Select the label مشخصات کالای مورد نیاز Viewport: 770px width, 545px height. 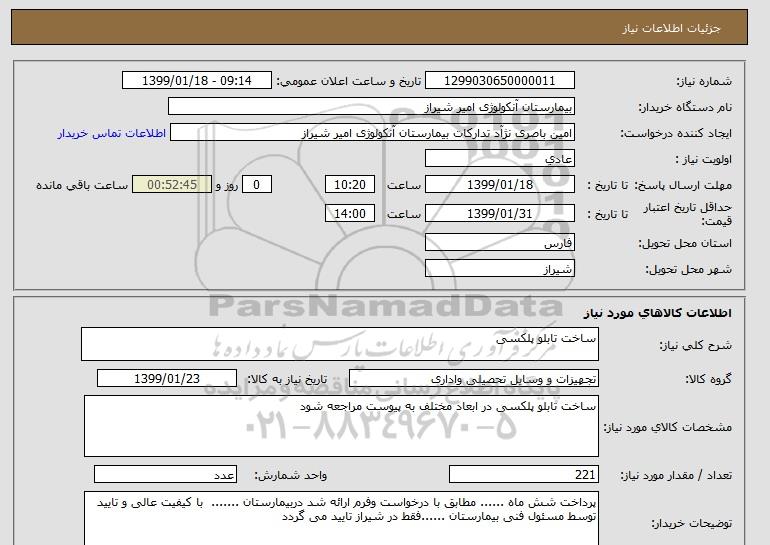(x=668, y=427)
